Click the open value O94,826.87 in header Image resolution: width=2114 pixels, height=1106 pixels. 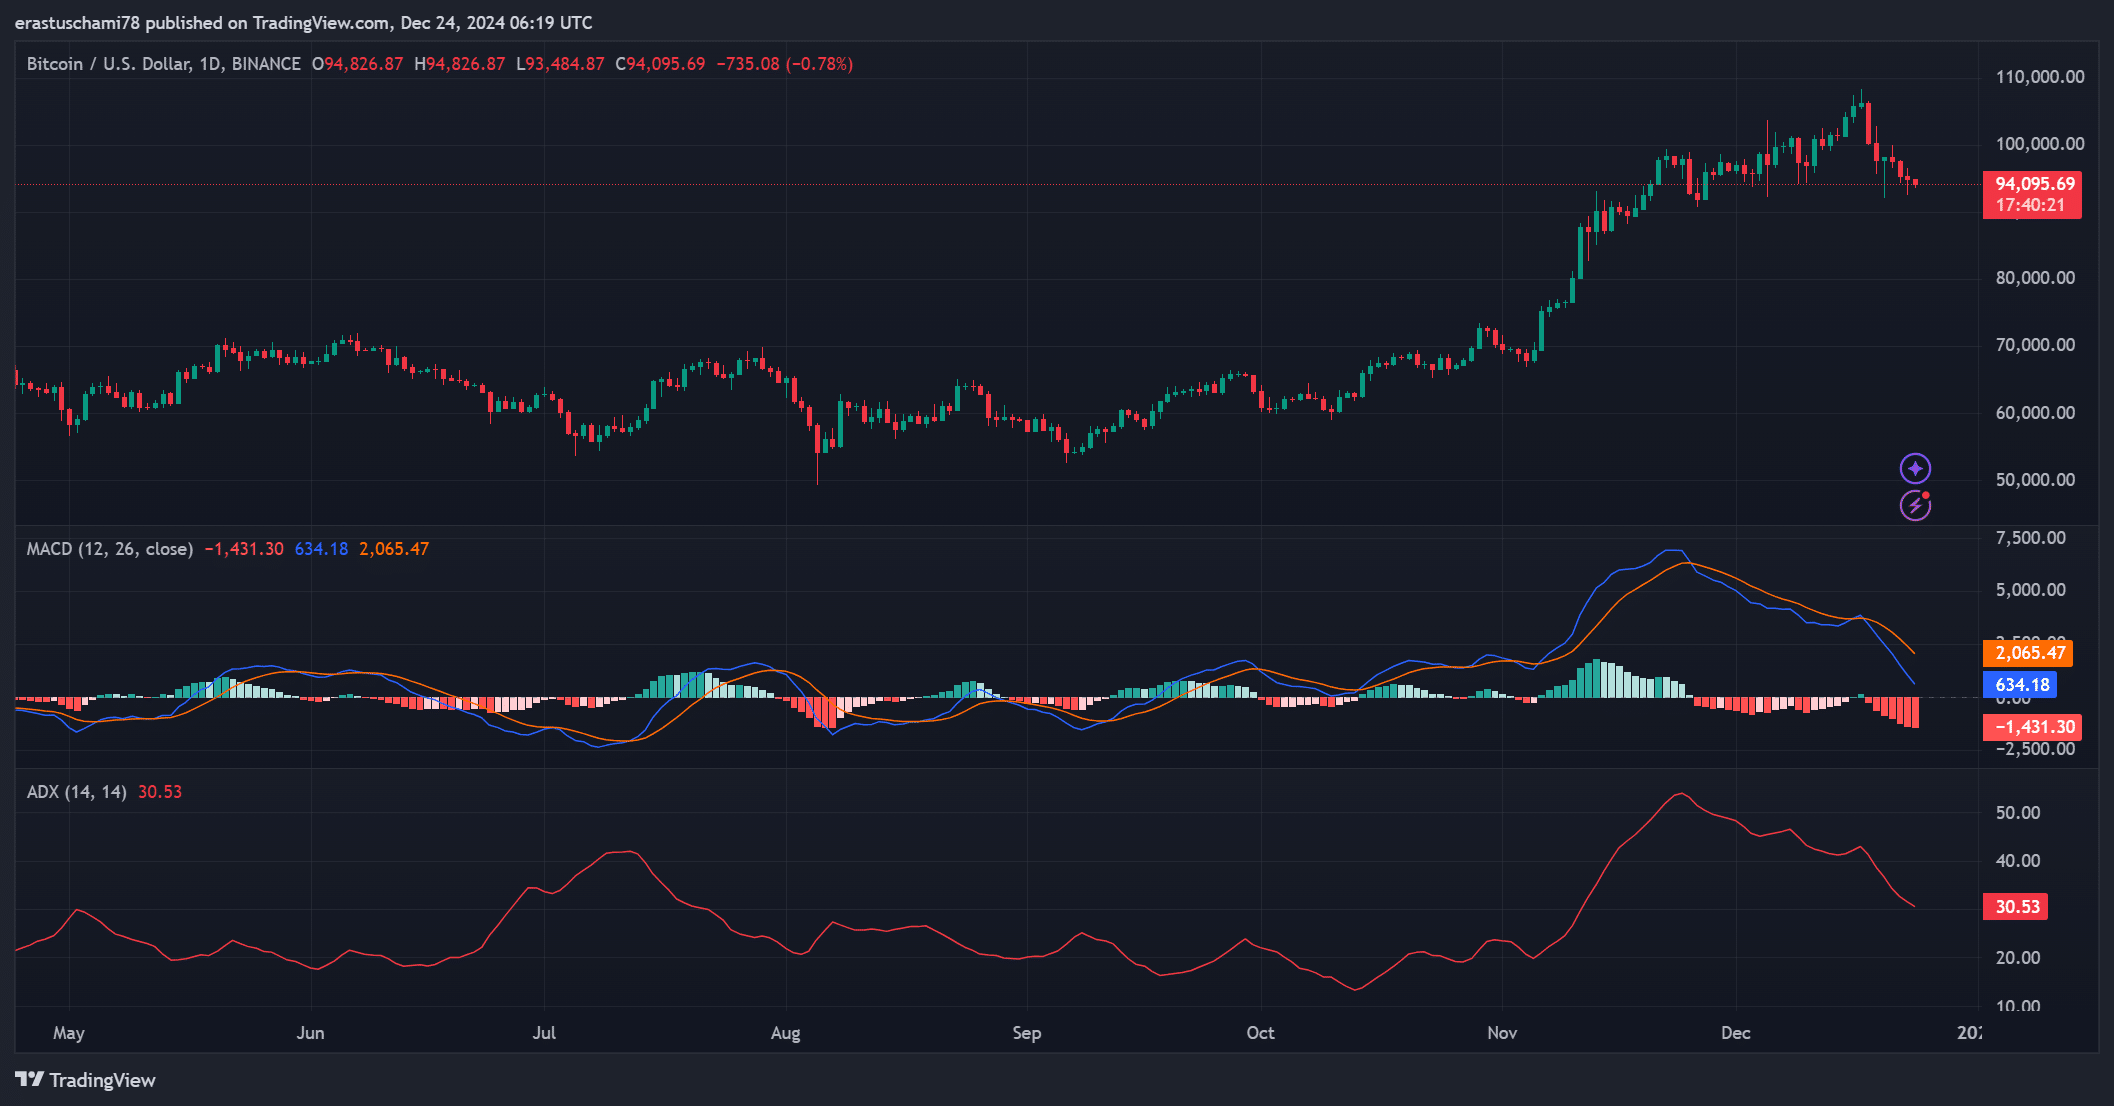(x=357, y=64)
